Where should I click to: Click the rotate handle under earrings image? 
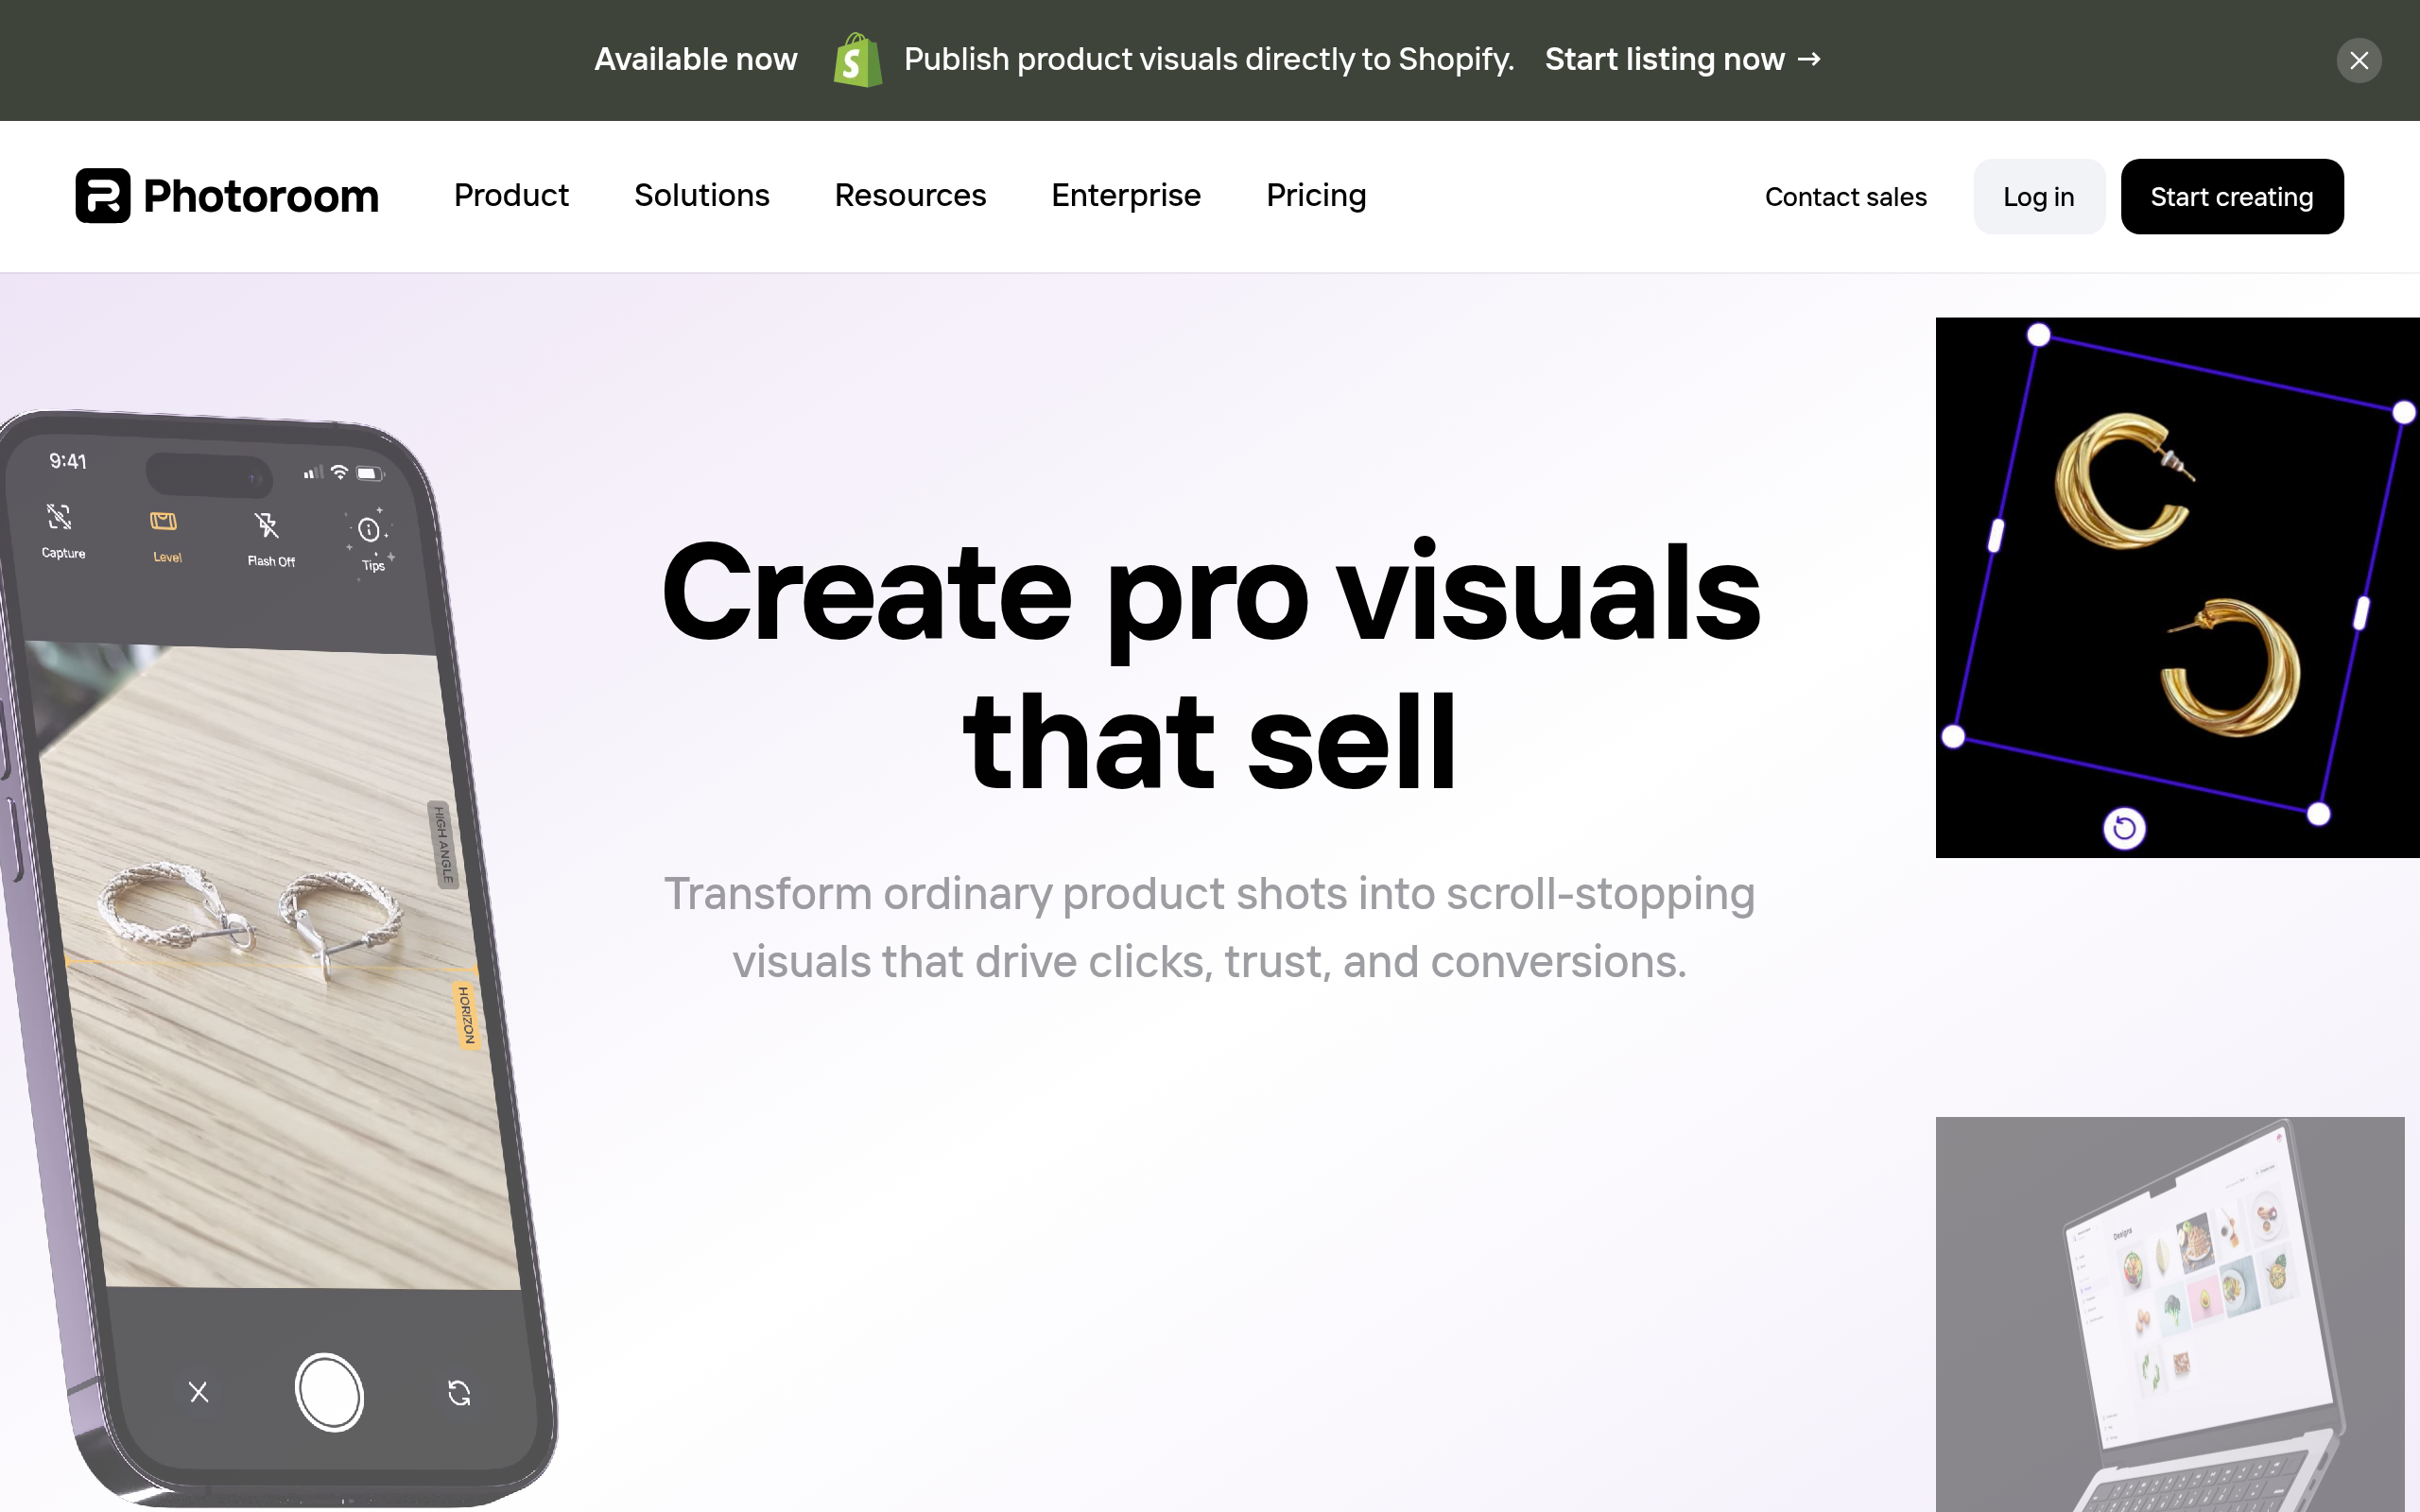click(2124, 828)
